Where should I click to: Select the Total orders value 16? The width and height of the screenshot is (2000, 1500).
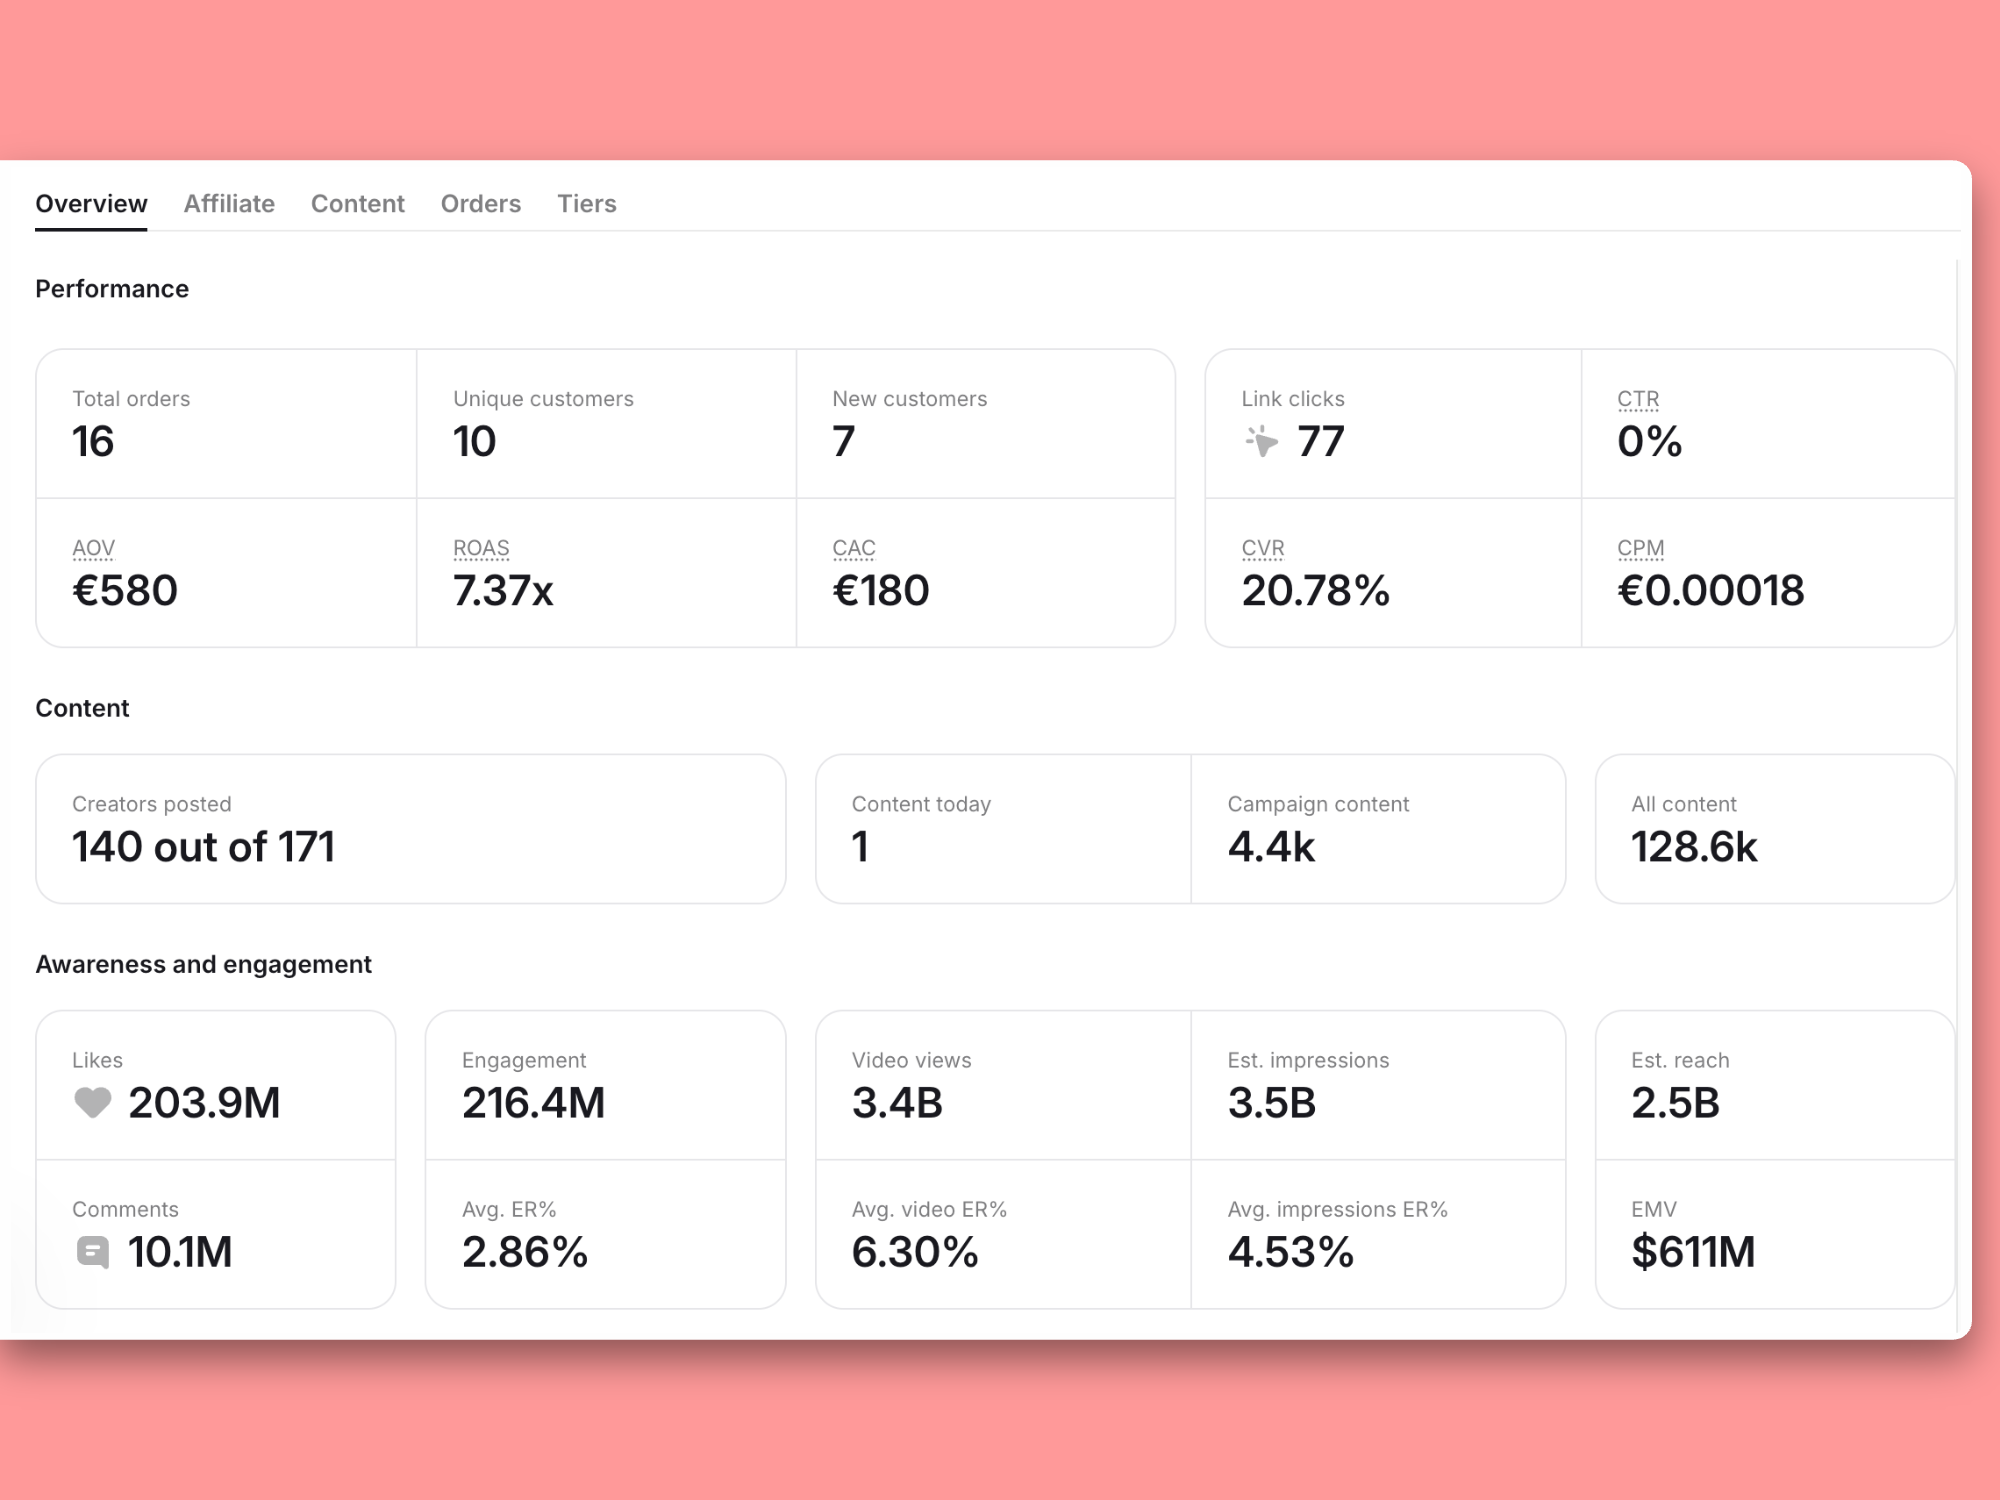coord(93,441)
